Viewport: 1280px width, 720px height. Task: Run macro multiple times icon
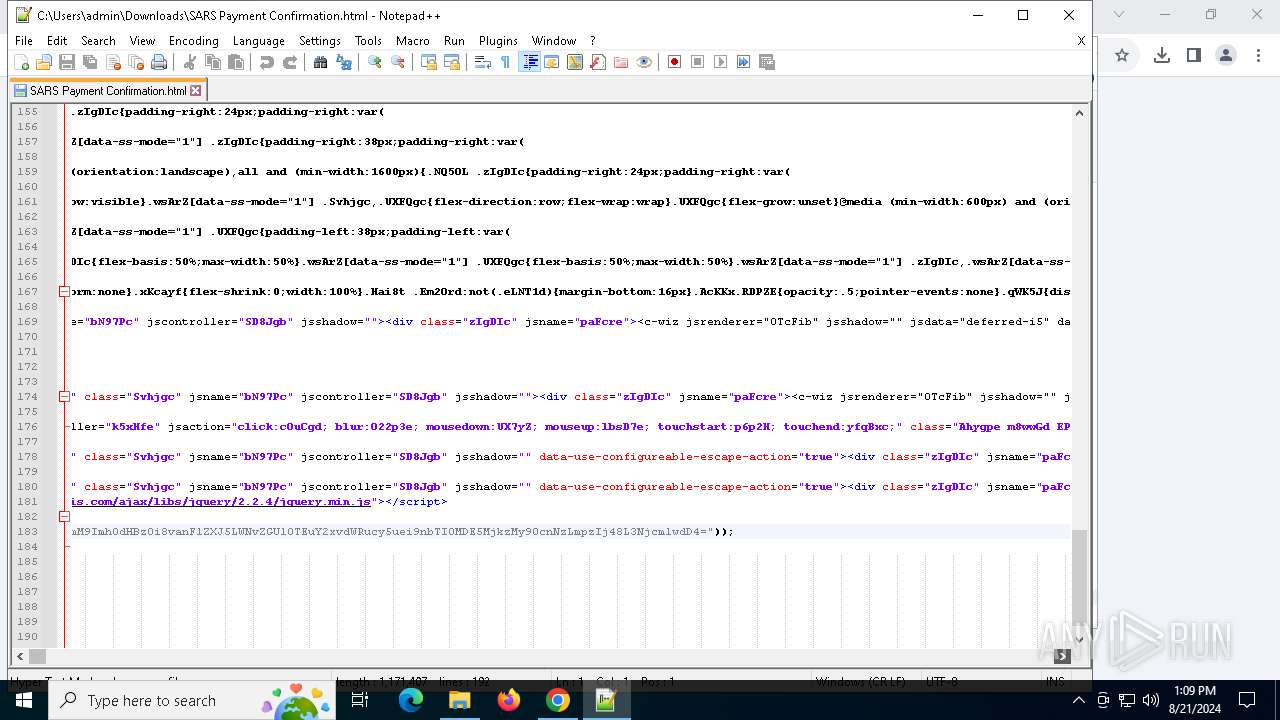pyautogui.click(x=744, y=62)
